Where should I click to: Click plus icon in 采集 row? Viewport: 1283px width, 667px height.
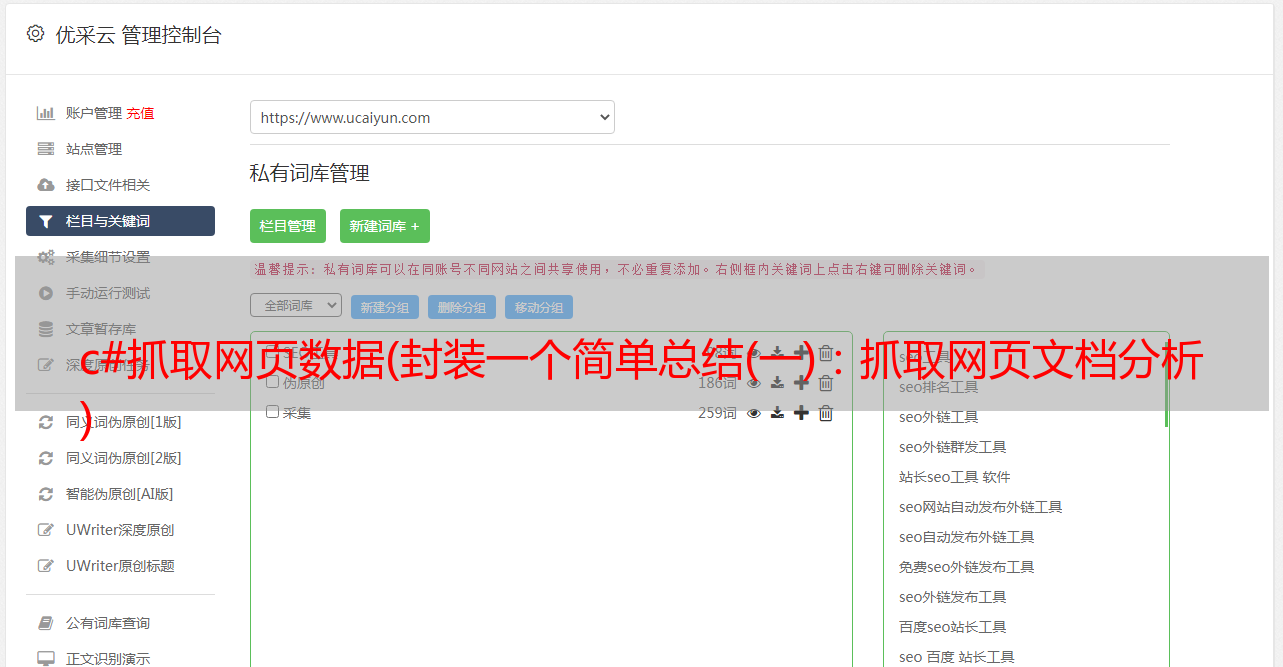801,413
